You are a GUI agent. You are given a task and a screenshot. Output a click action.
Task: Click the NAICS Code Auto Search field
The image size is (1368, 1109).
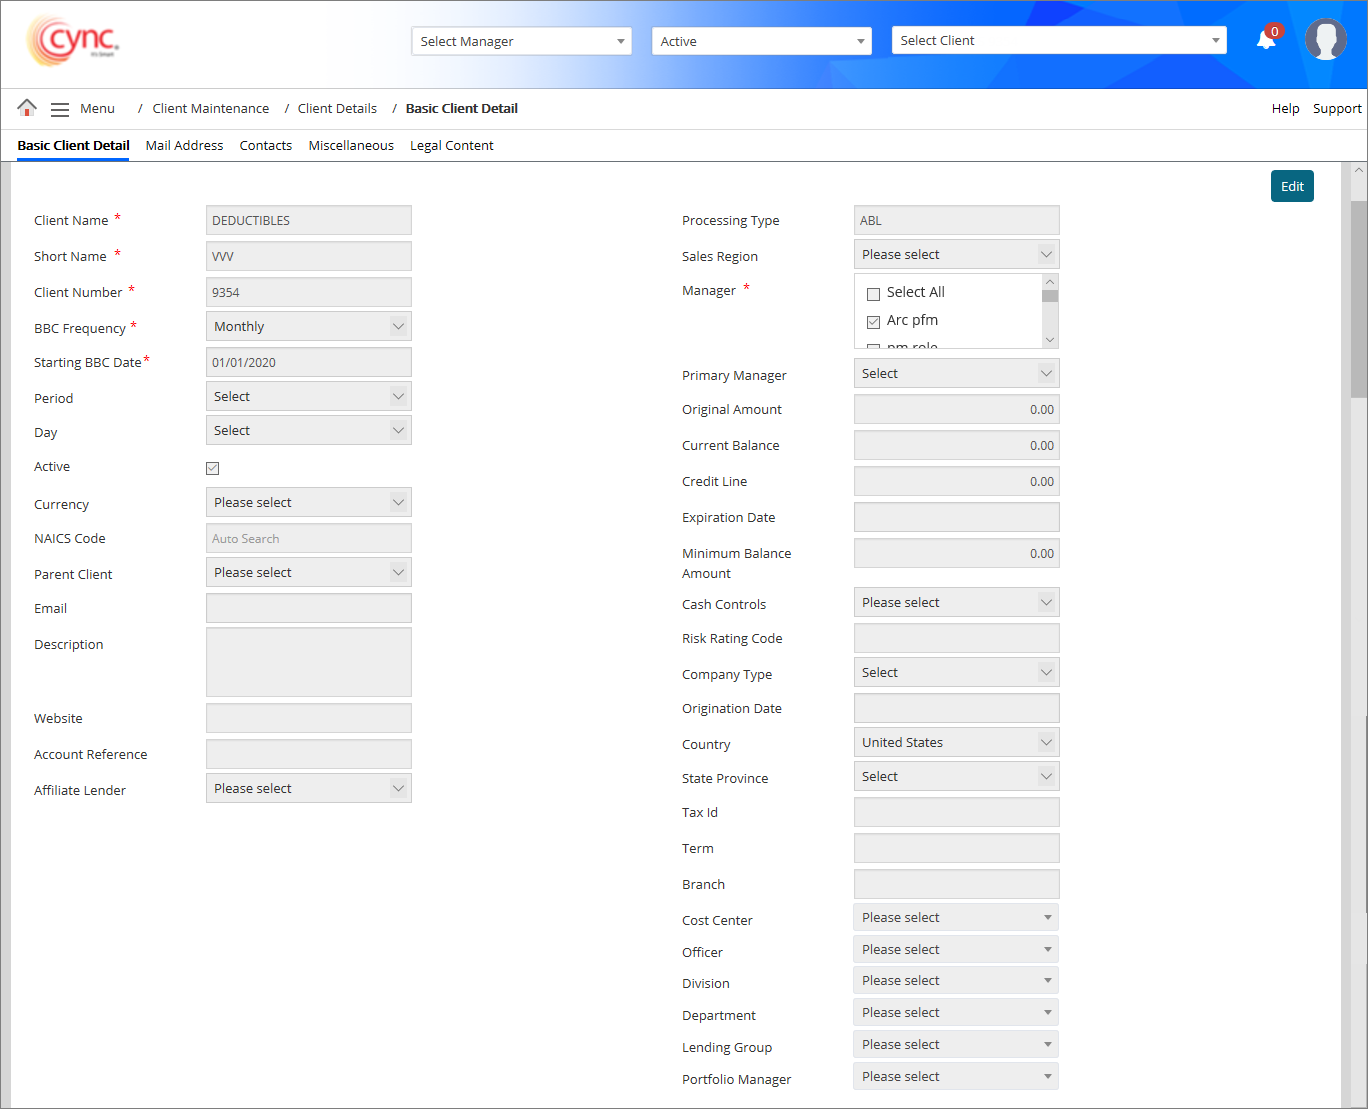[308, 539]
